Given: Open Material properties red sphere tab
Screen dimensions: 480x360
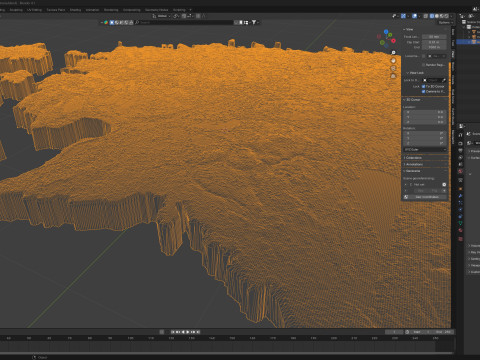Looking at the screenshot, I should click(x=460, y=230).
